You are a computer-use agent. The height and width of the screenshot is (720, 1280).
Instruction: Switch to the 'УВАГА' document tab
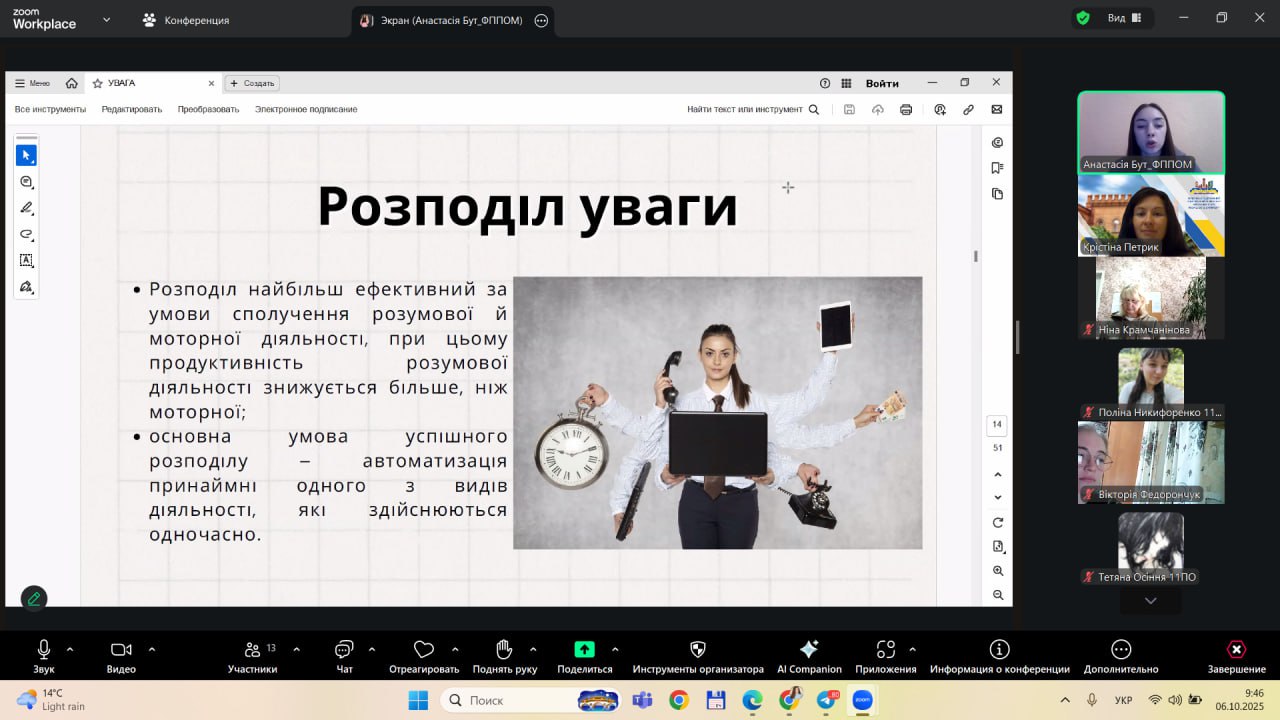(121, 83)
